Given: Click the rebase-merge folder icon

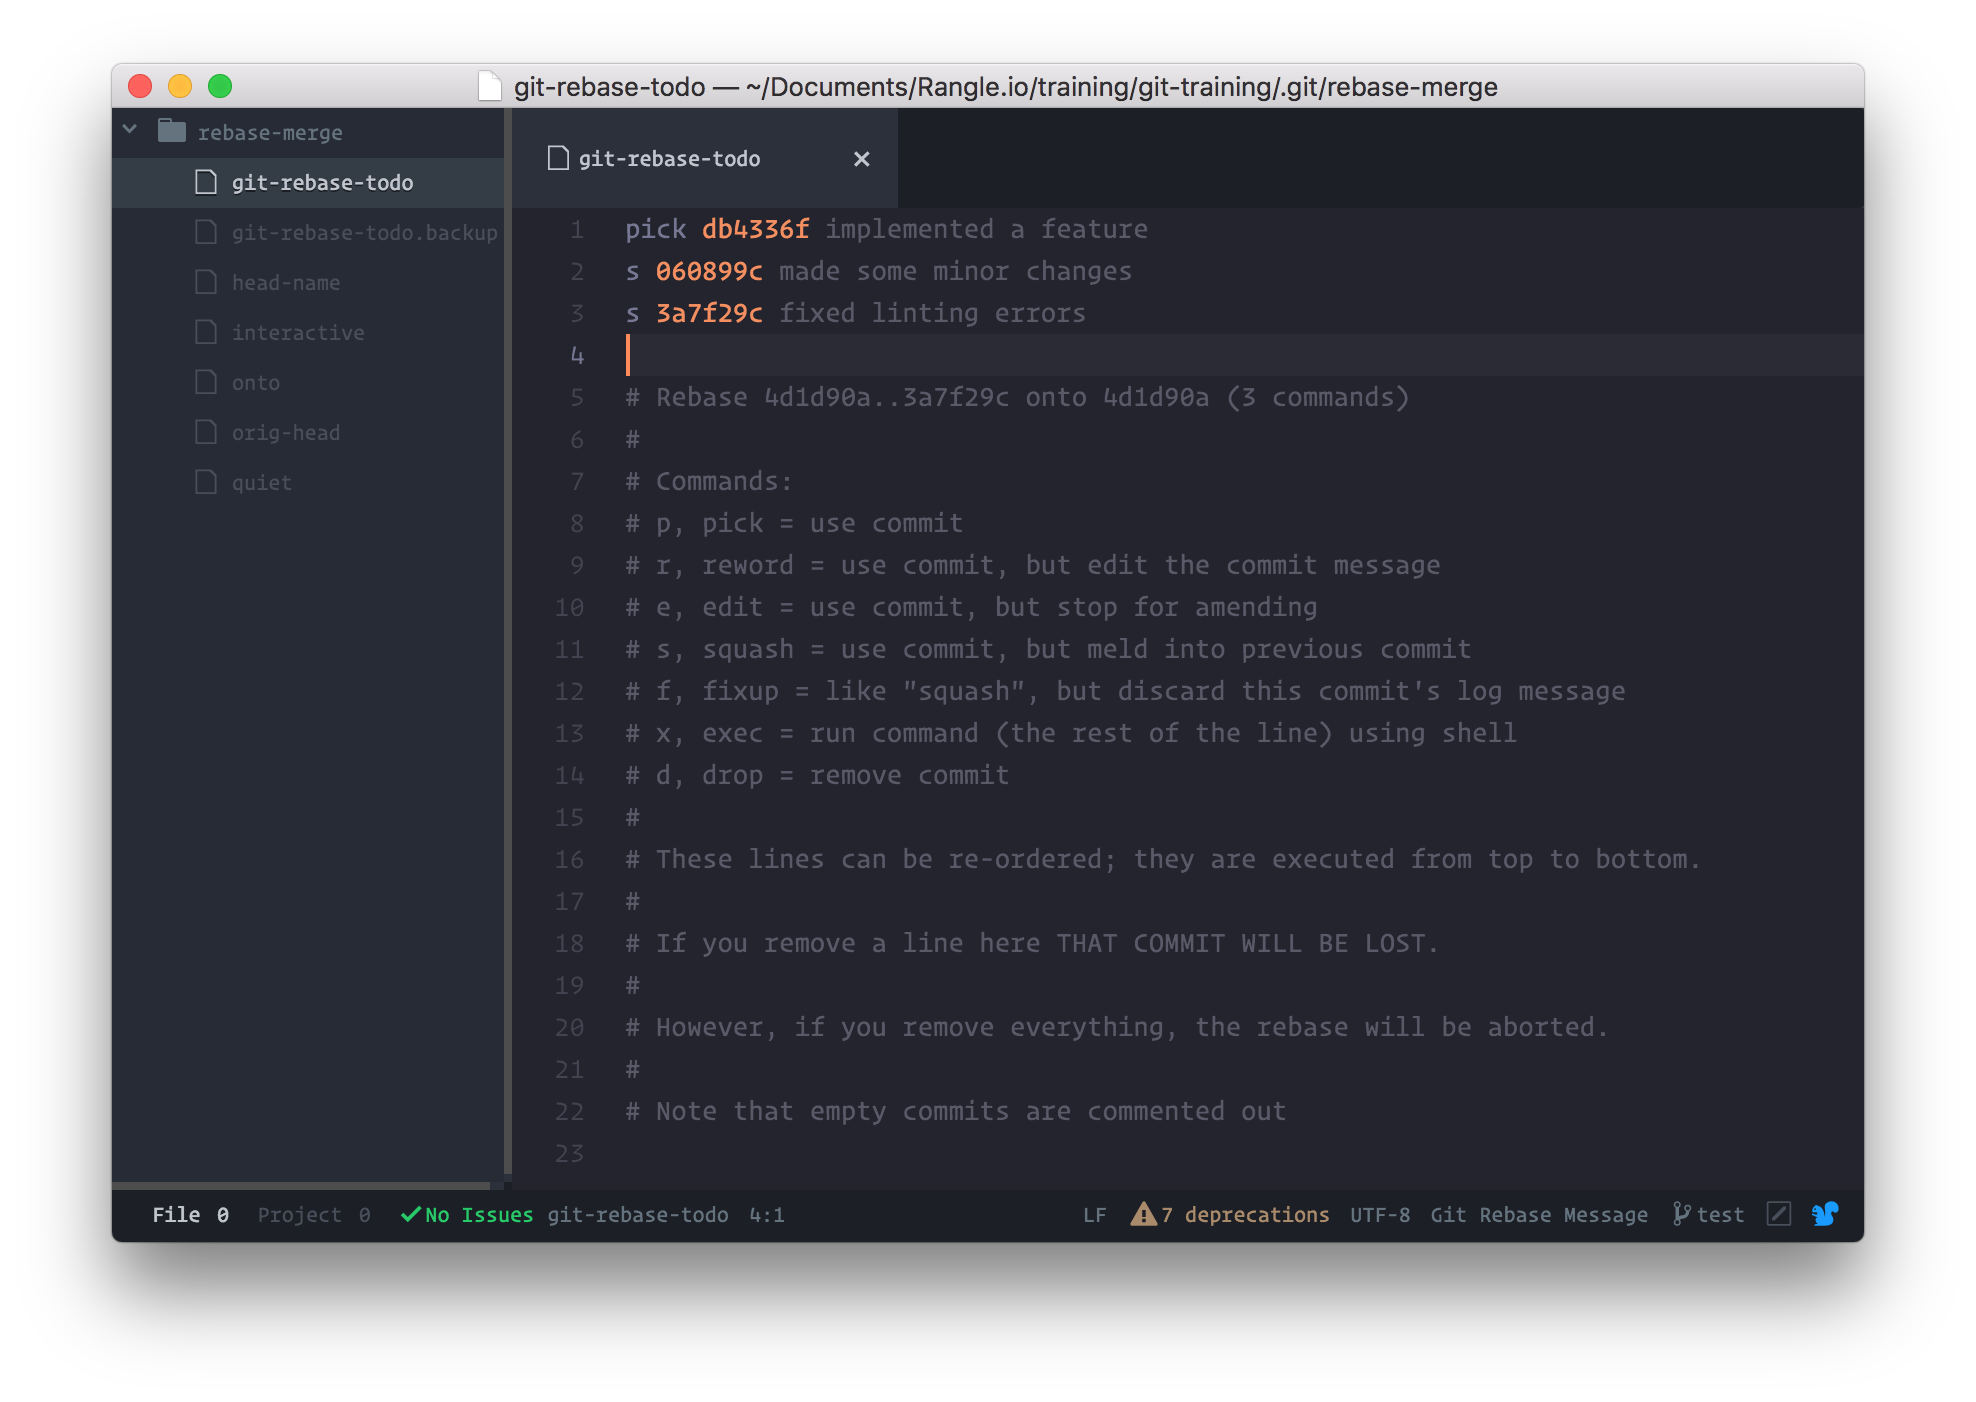Looking at the screenshot, I should 172,131.
